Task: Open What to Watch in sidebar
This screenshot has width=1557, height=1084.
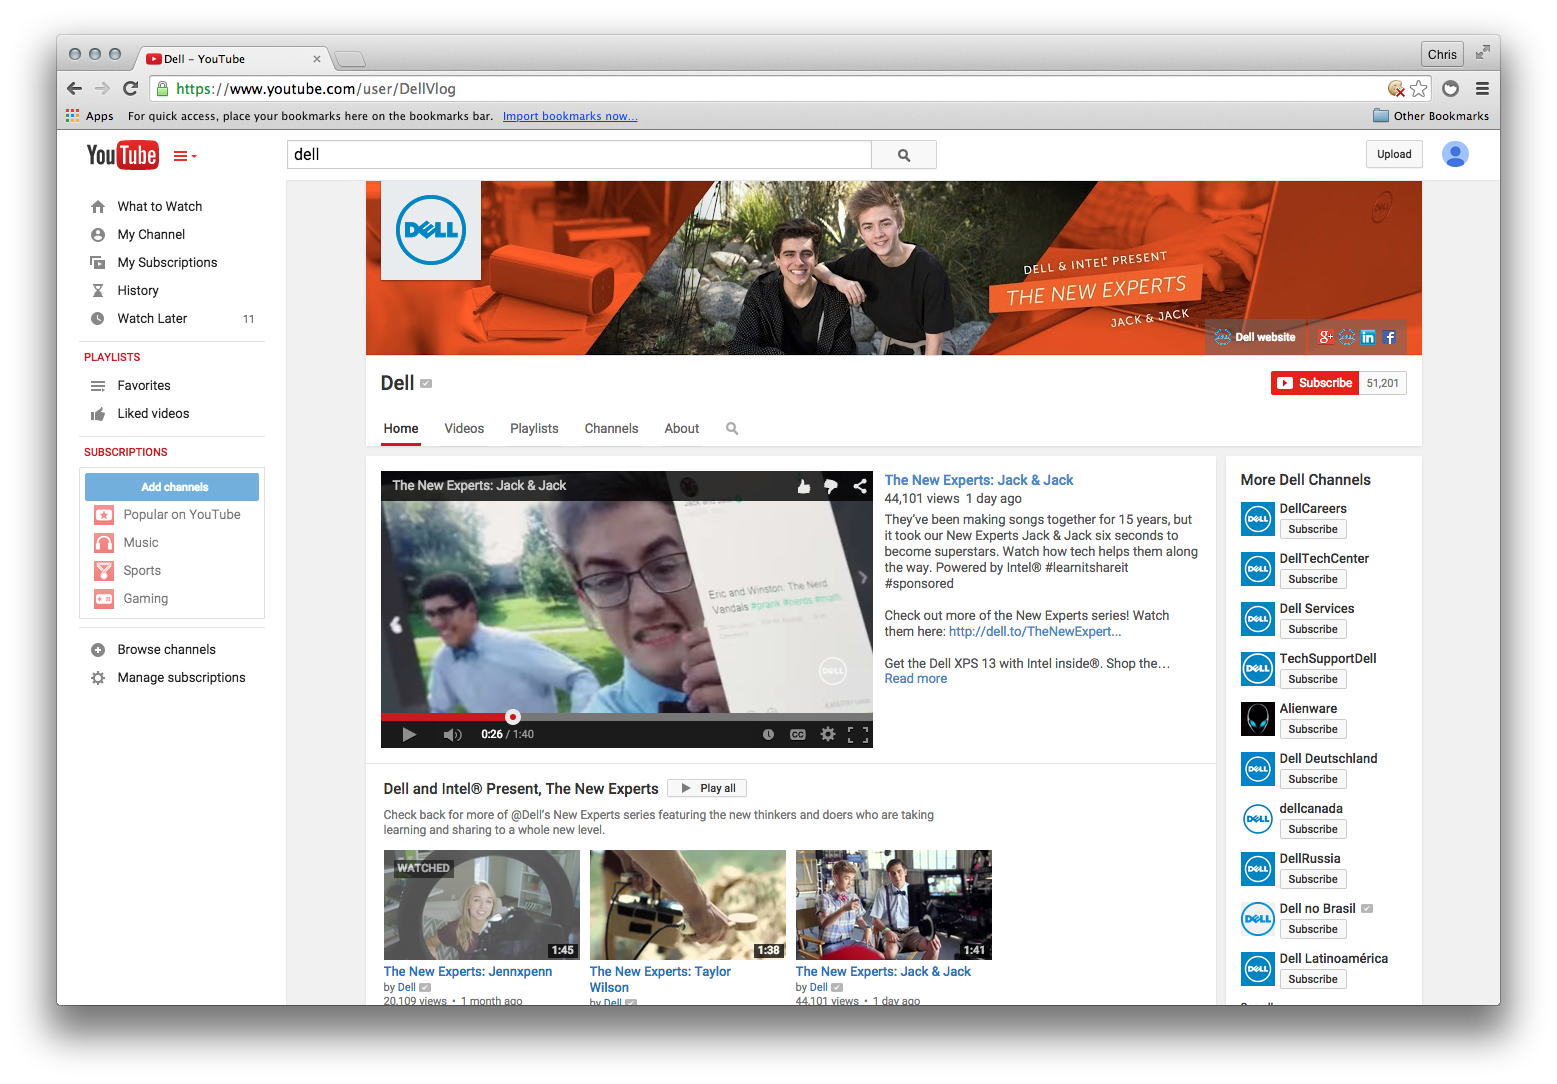Action: click(159, 207)
